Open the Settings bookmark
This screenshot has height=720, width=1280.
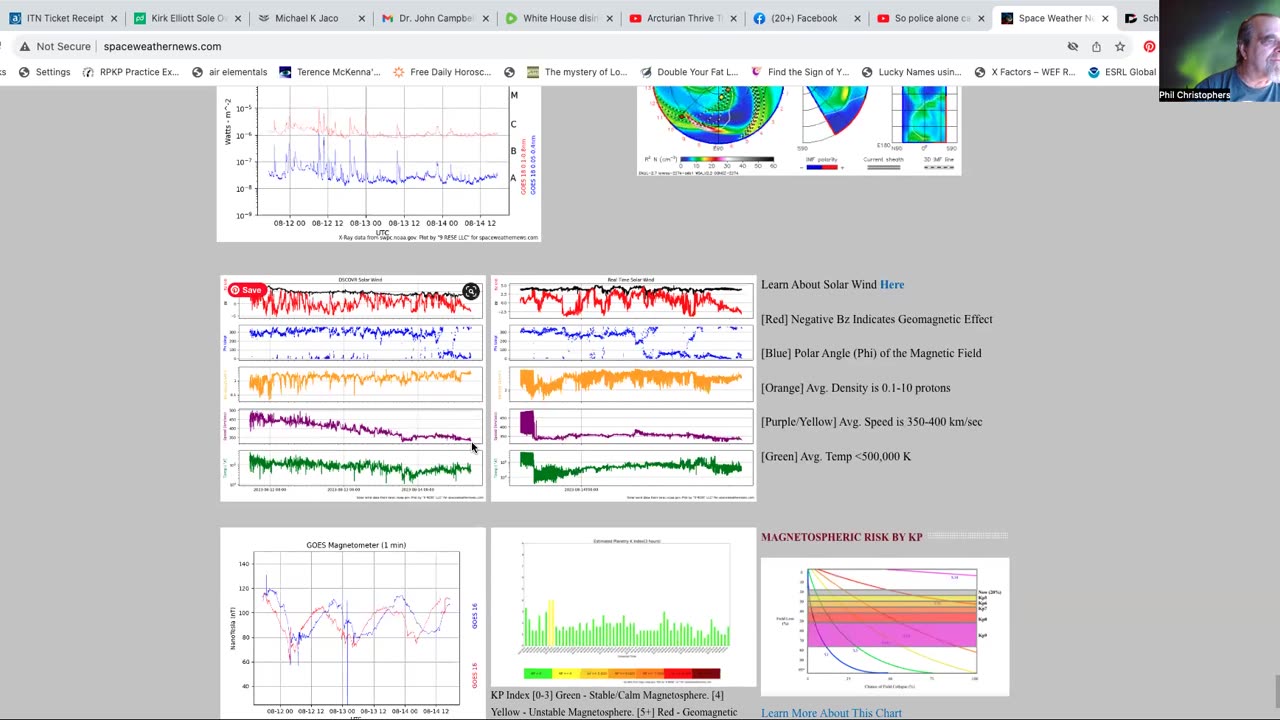click(x=44, y=72)
